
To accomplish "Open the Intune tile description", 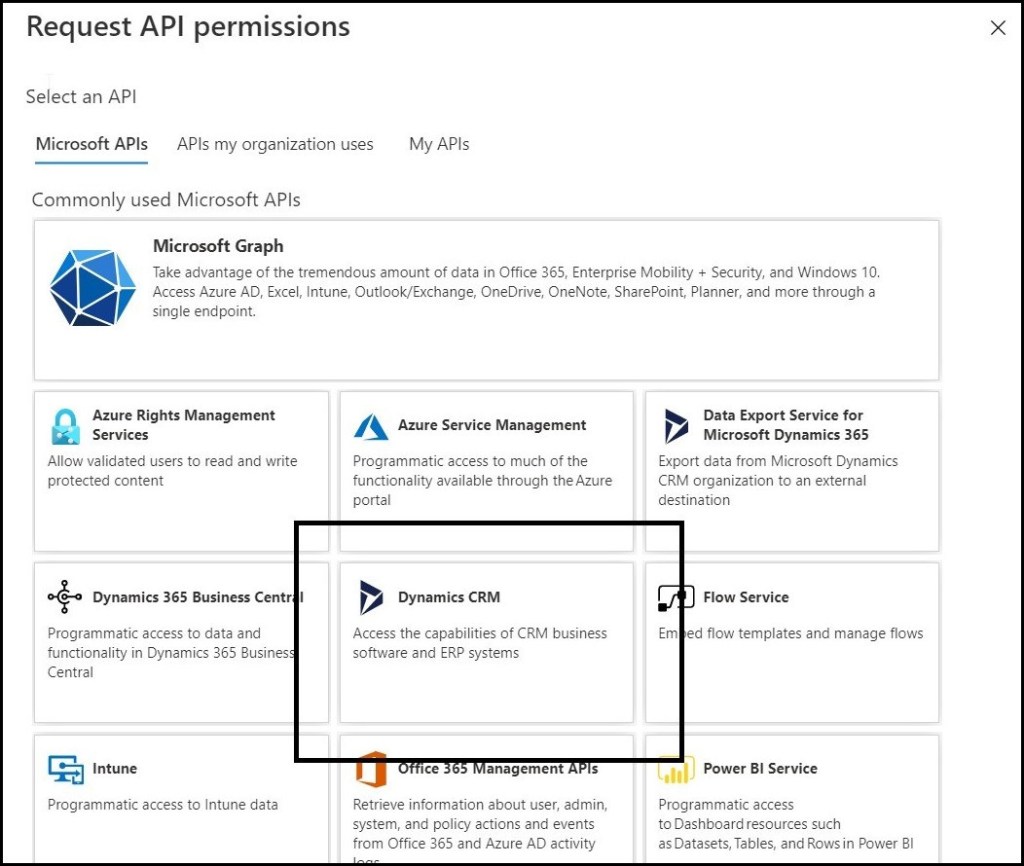I will click(162, 804).
